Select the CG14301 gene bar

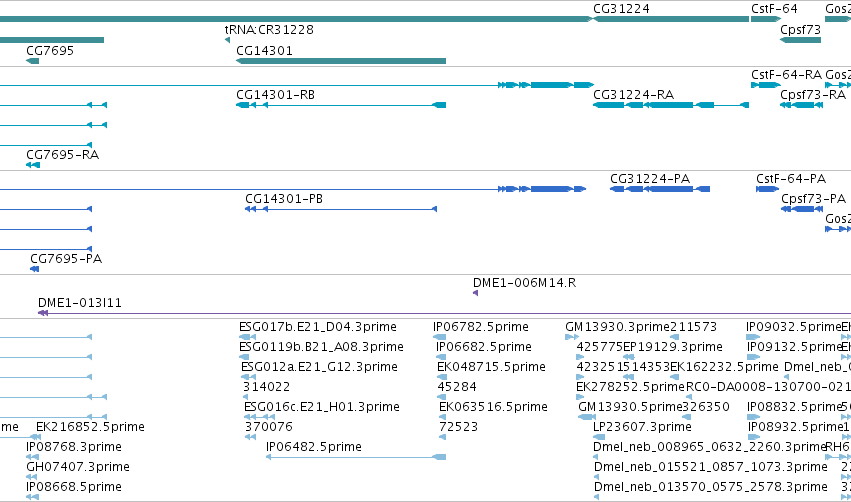[341, 61]
